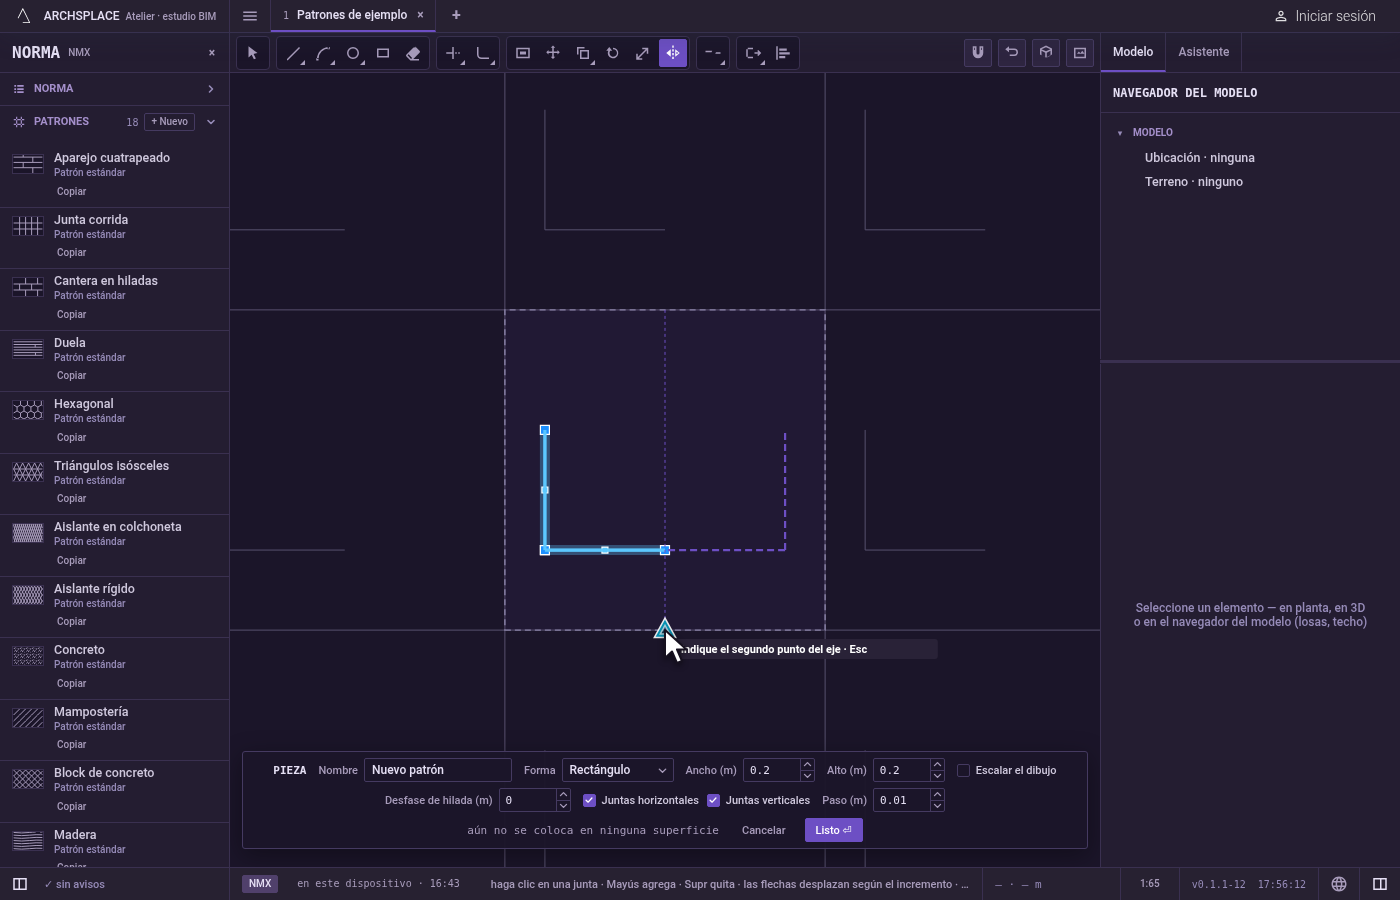The image size is (1400, 900).
Task: Switch to the Modelo tab
Action: tap(1133, 52)
